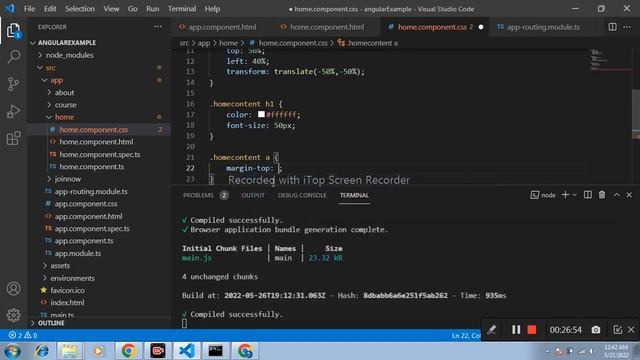Open the Help menu

coord(212,9)
